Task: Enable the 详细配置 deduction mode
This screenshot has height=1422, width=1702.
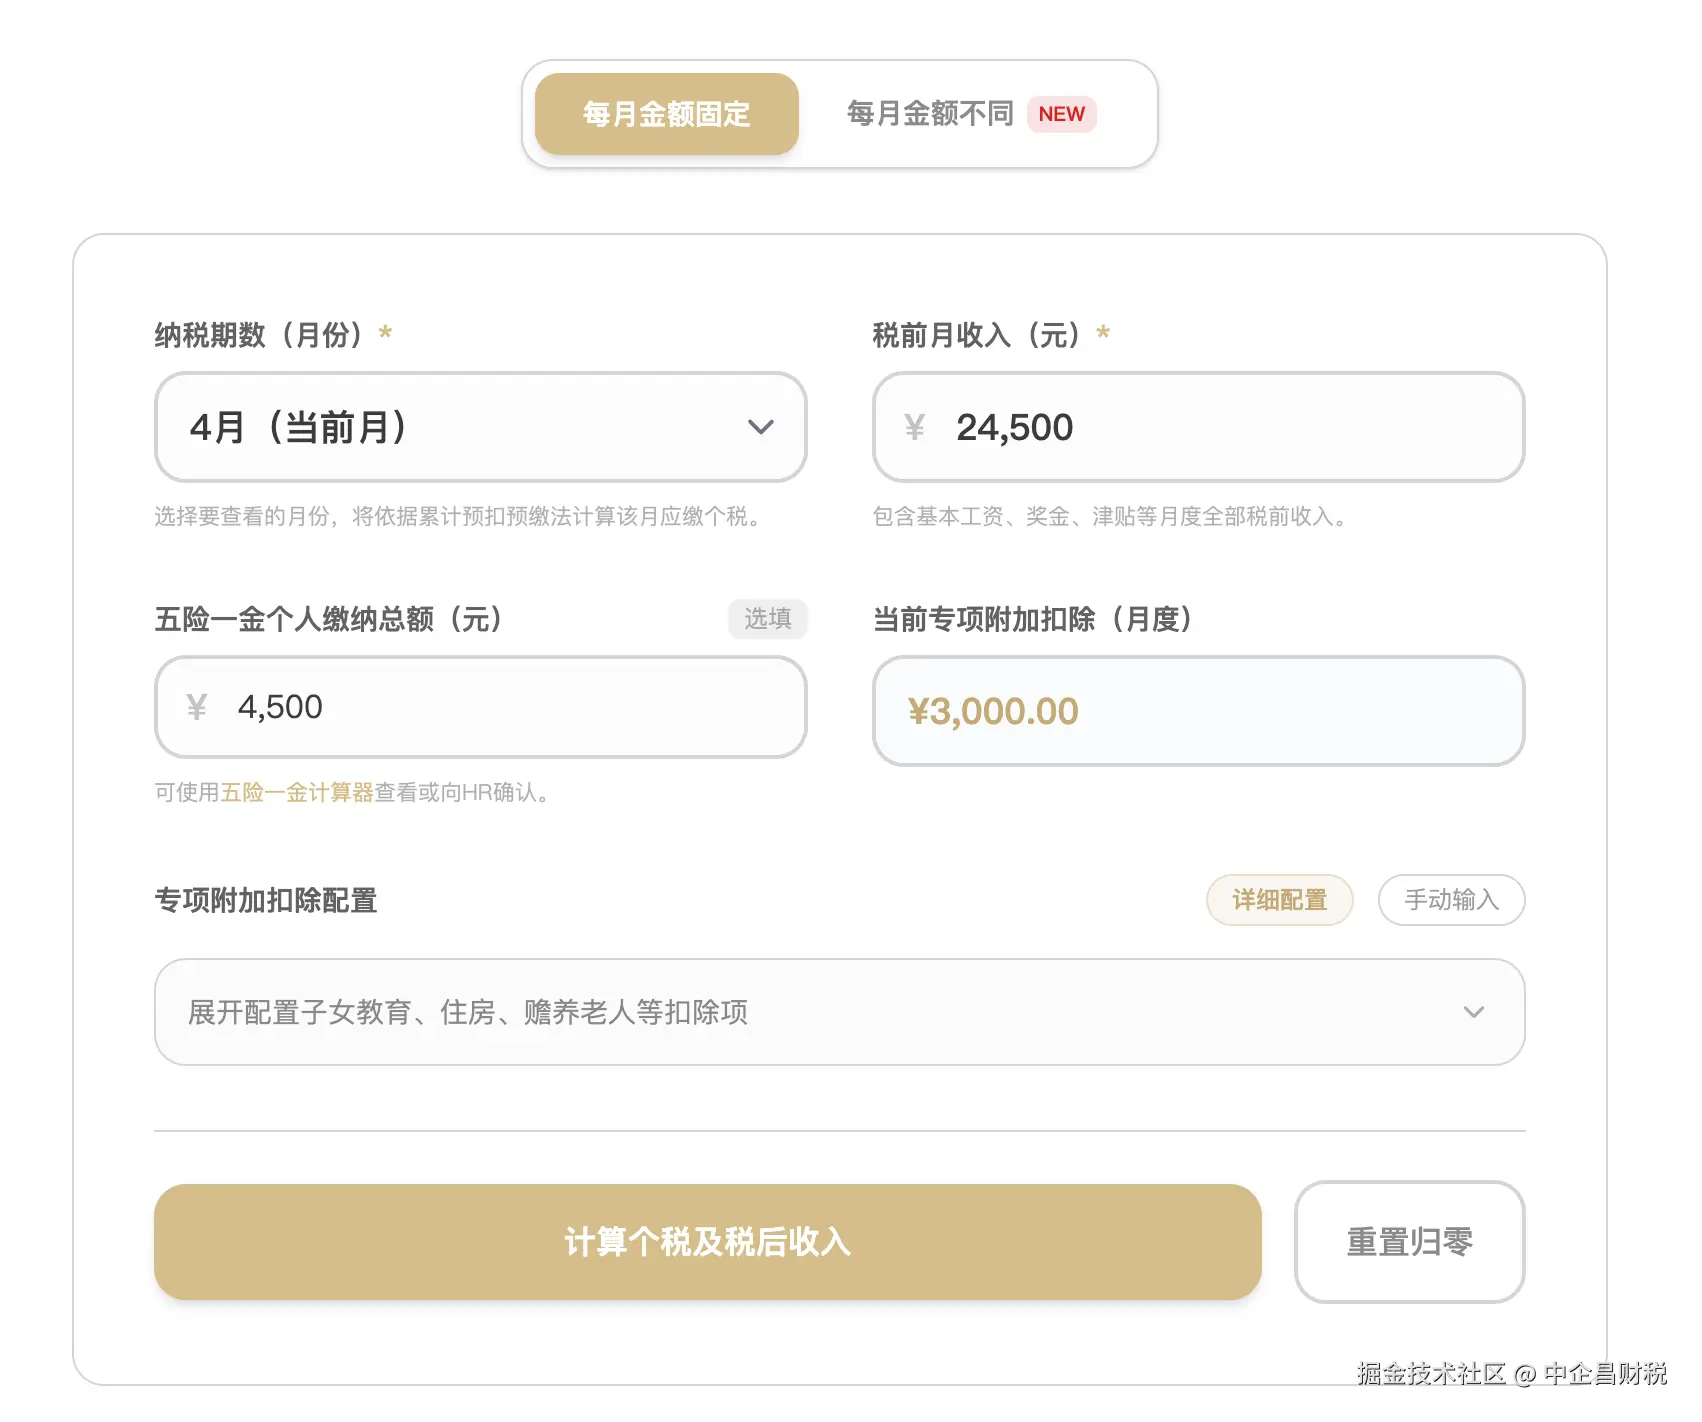Action: pos(1280,899)
